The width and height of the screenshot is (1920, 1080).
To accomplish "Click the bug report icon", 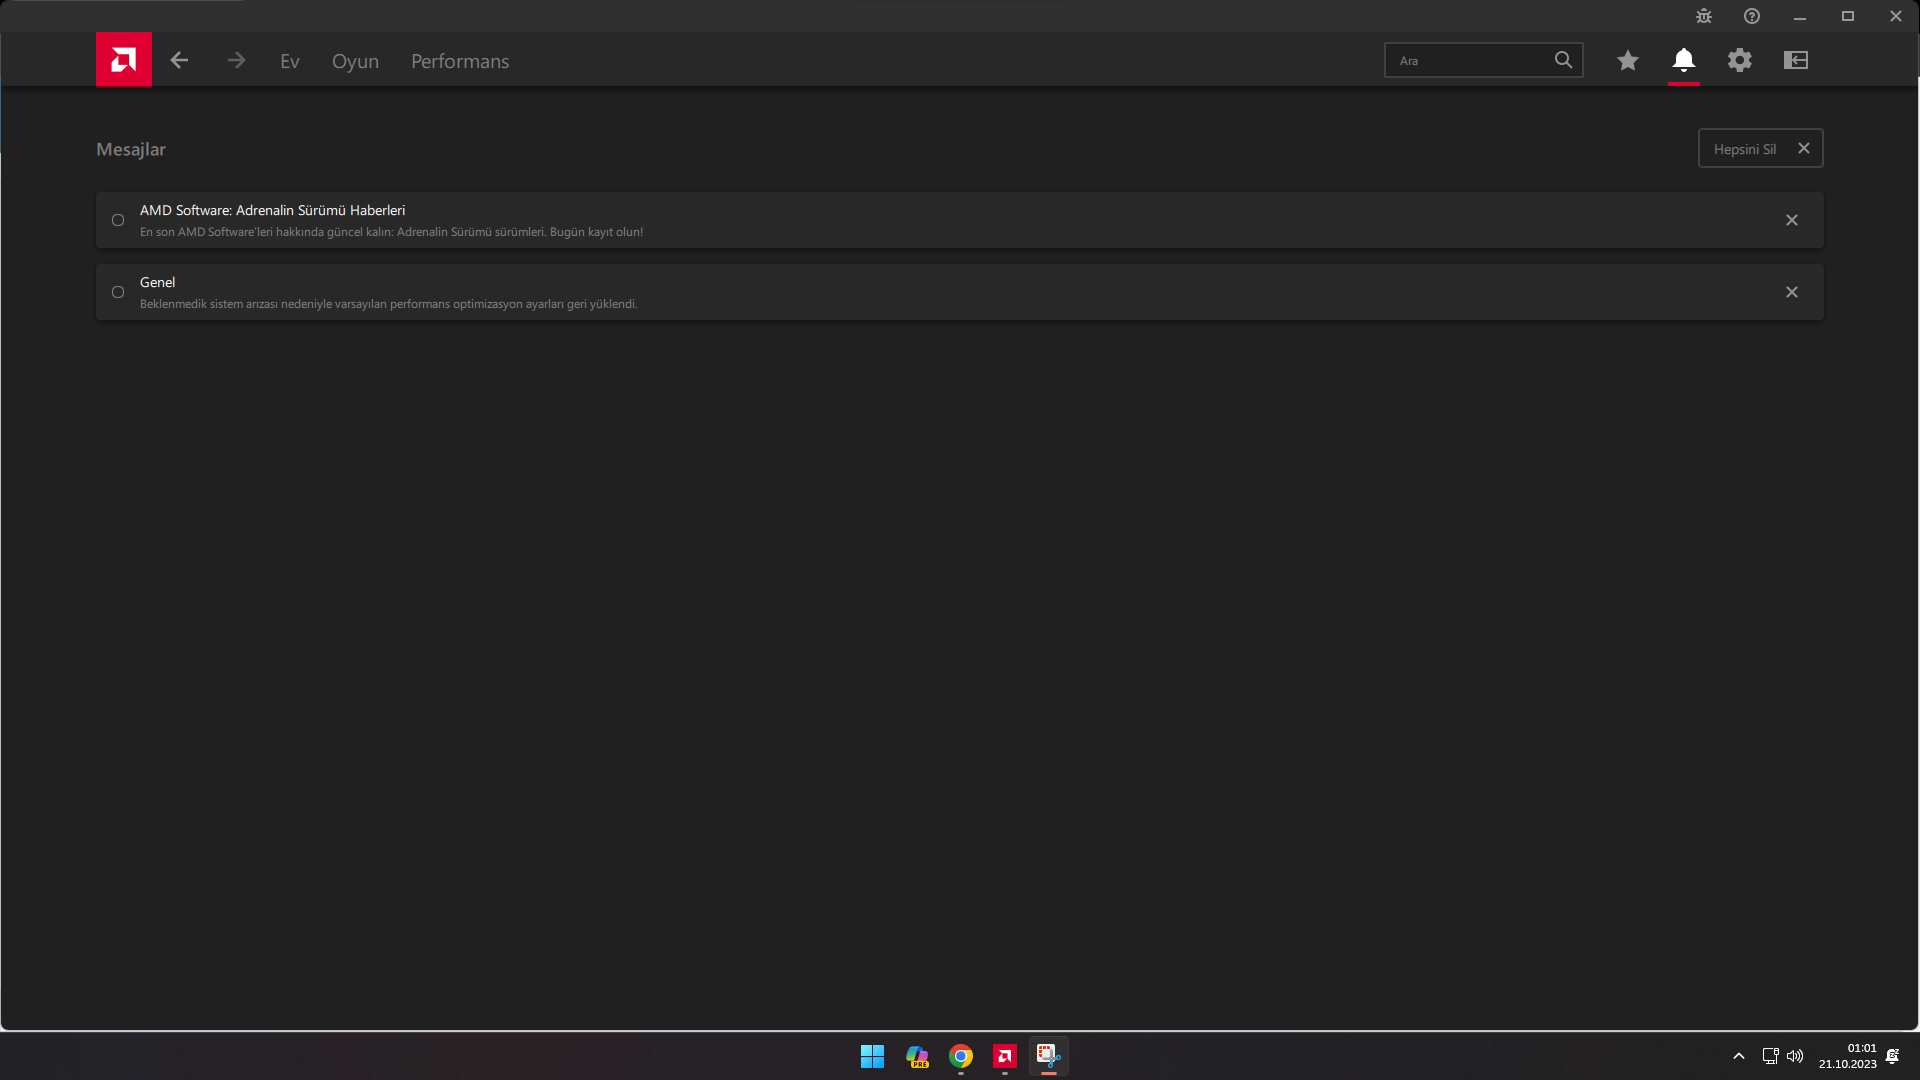I will tap(1704, 16).
